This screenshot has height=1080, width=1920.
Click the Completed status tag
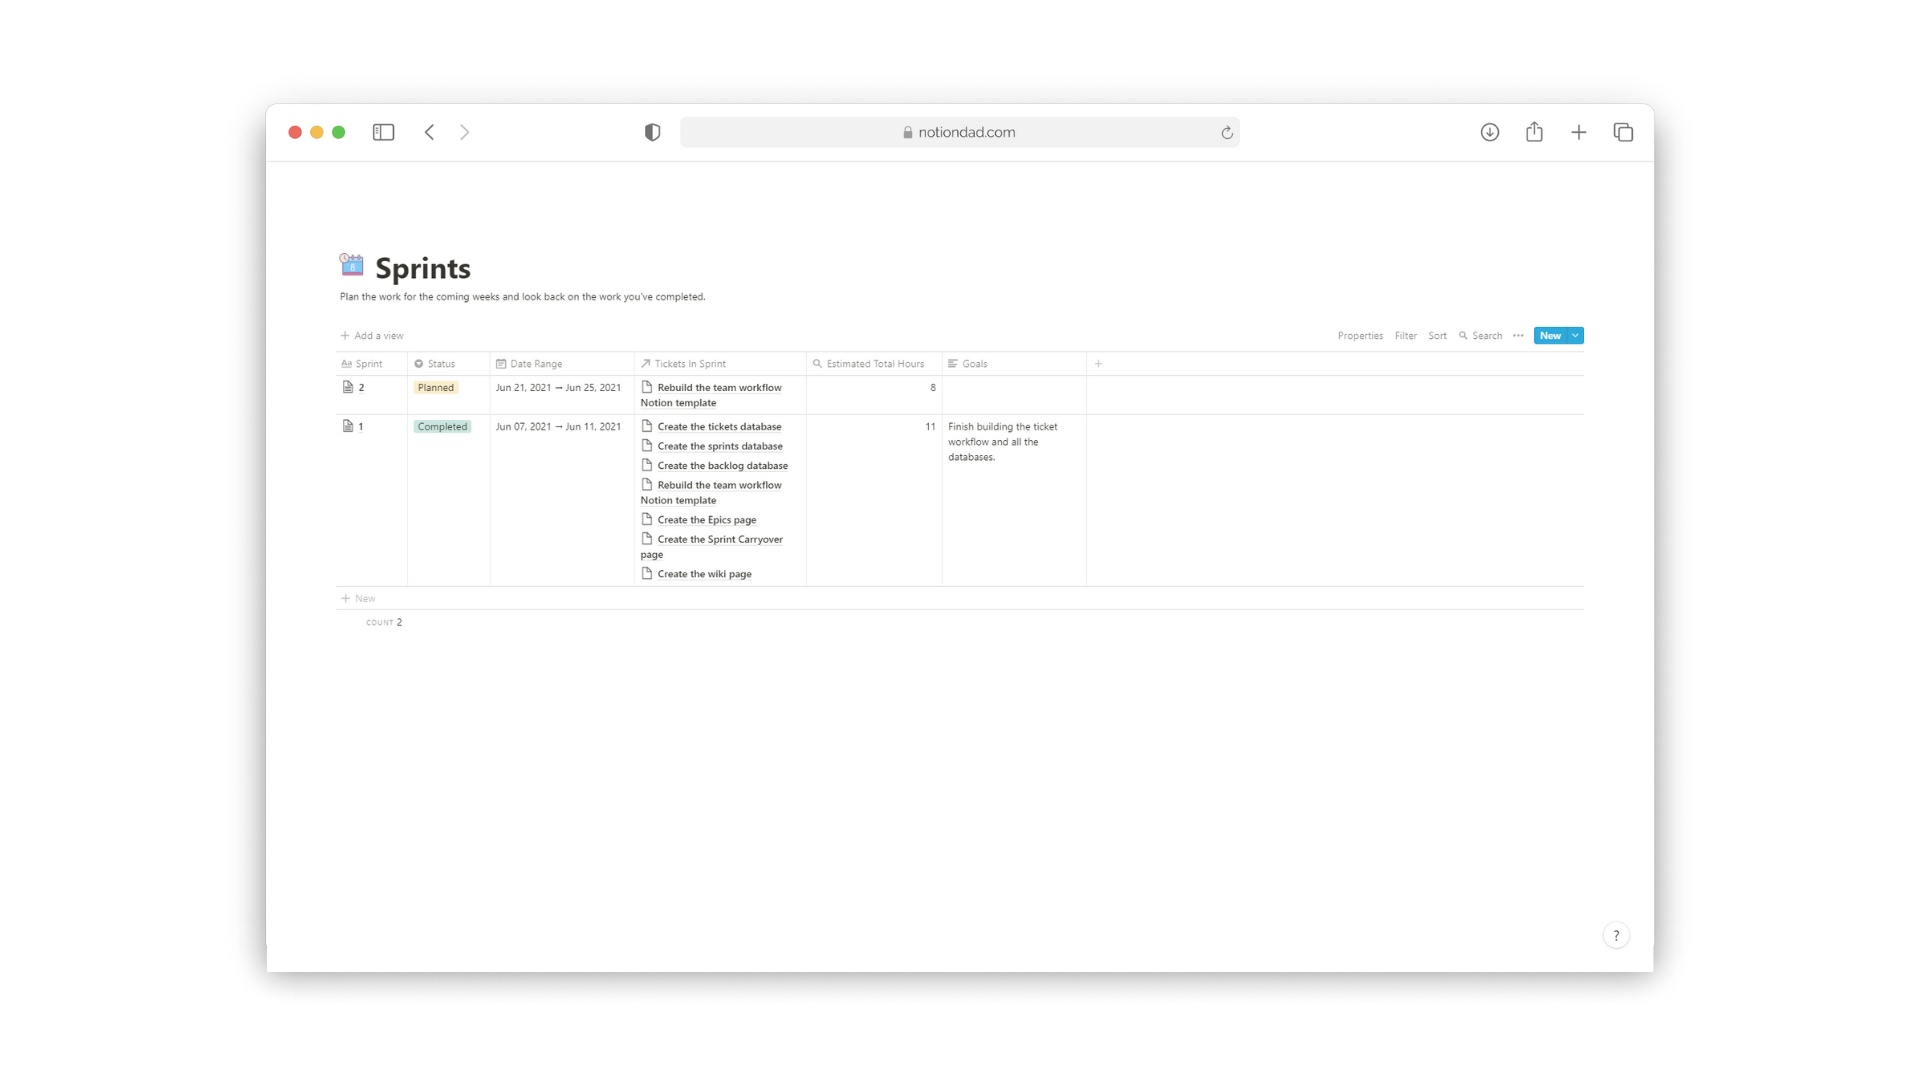pyautogui.click(x=443, y=426)
